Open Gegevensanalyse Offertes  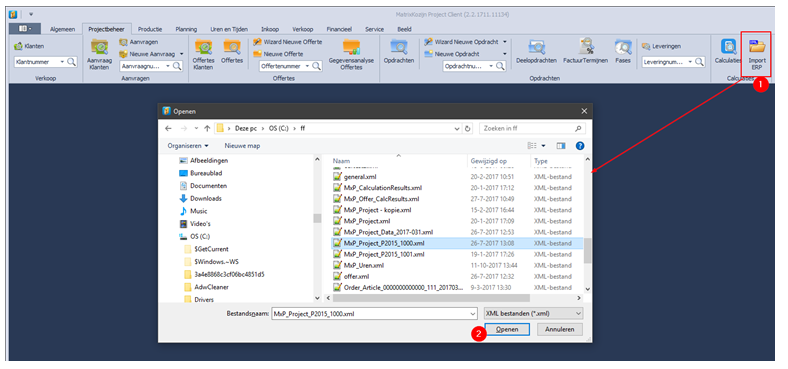[x=351, y=55]
